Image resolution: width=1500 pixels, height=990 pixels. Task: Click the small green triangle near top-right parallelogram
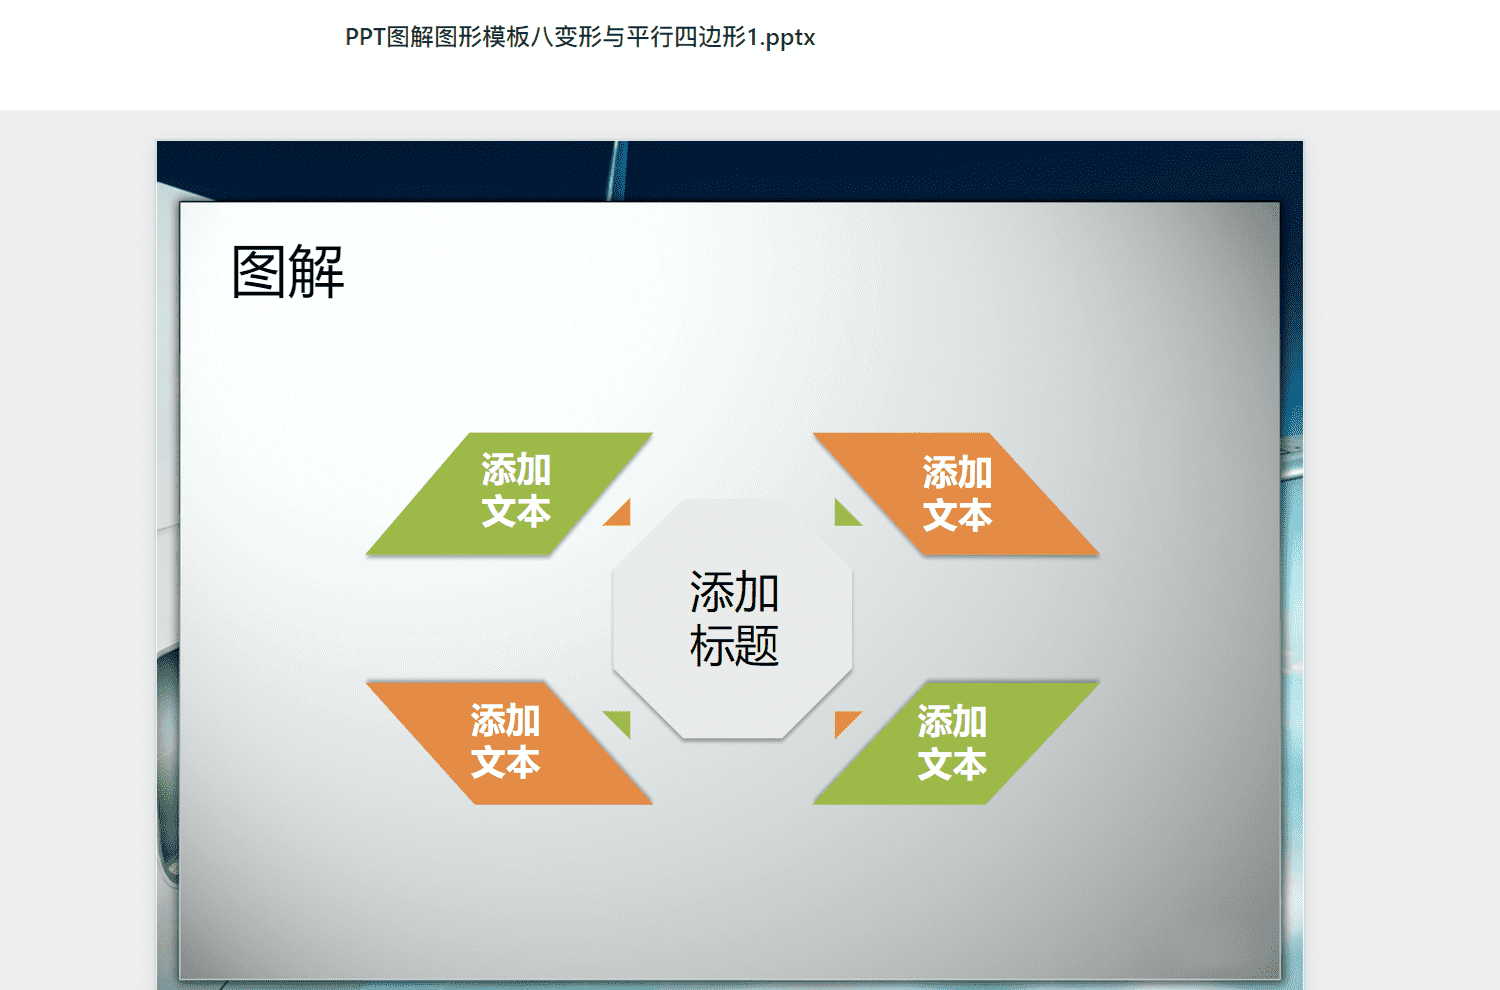[844, 515]
